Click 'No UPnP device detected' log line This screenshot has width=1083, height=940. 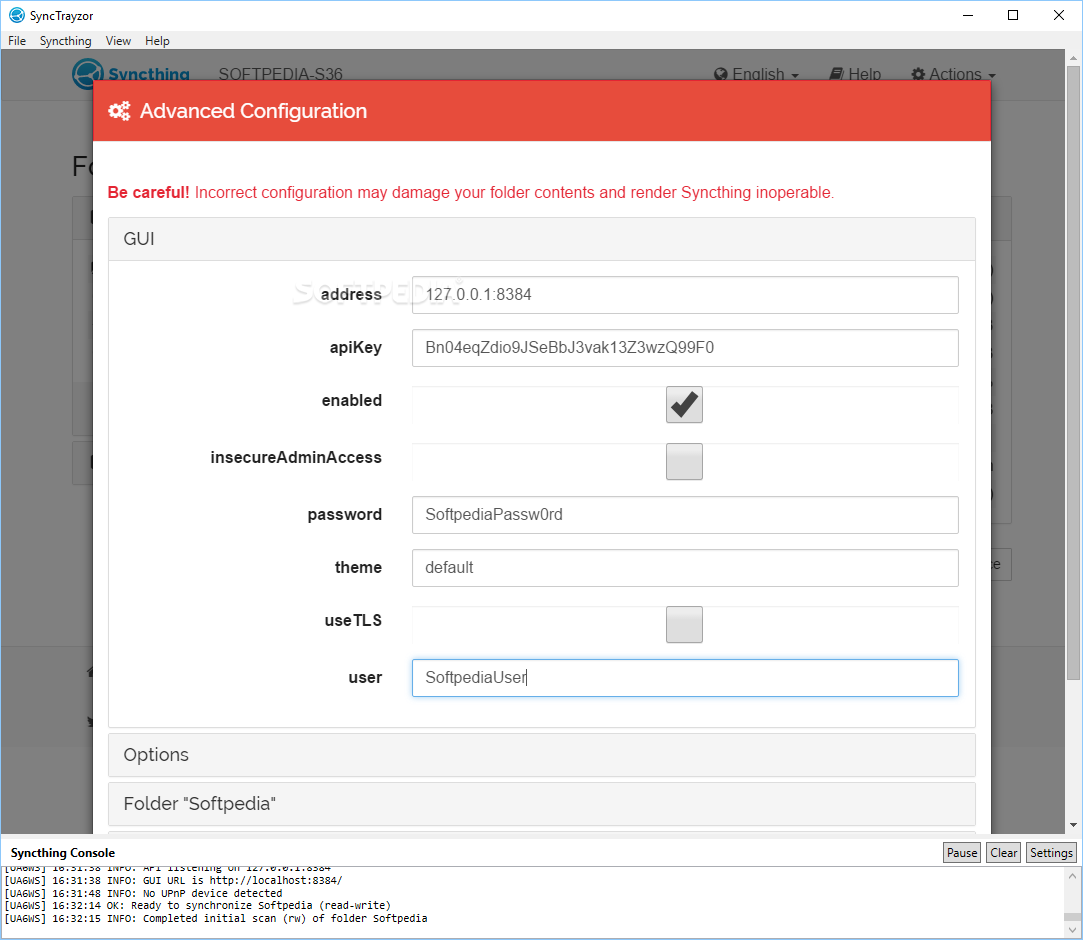(x=143, y=893)
